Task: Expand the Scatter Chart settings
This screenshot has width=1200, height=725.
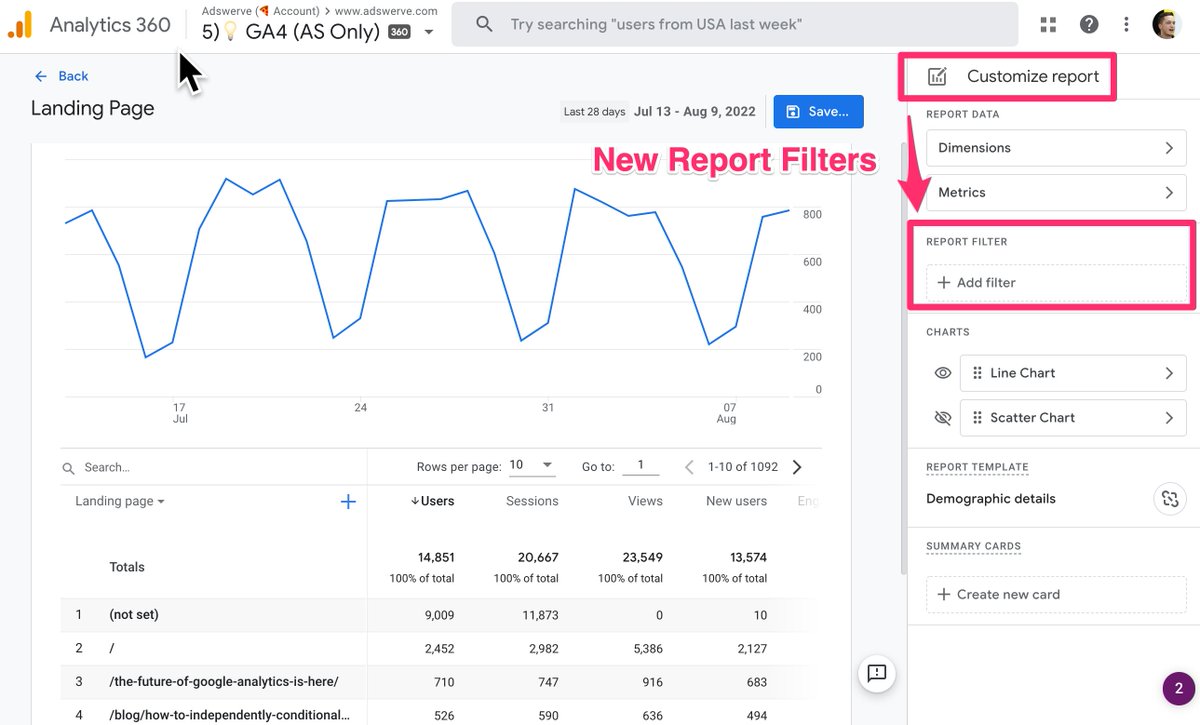Action: click(1073, 418)
